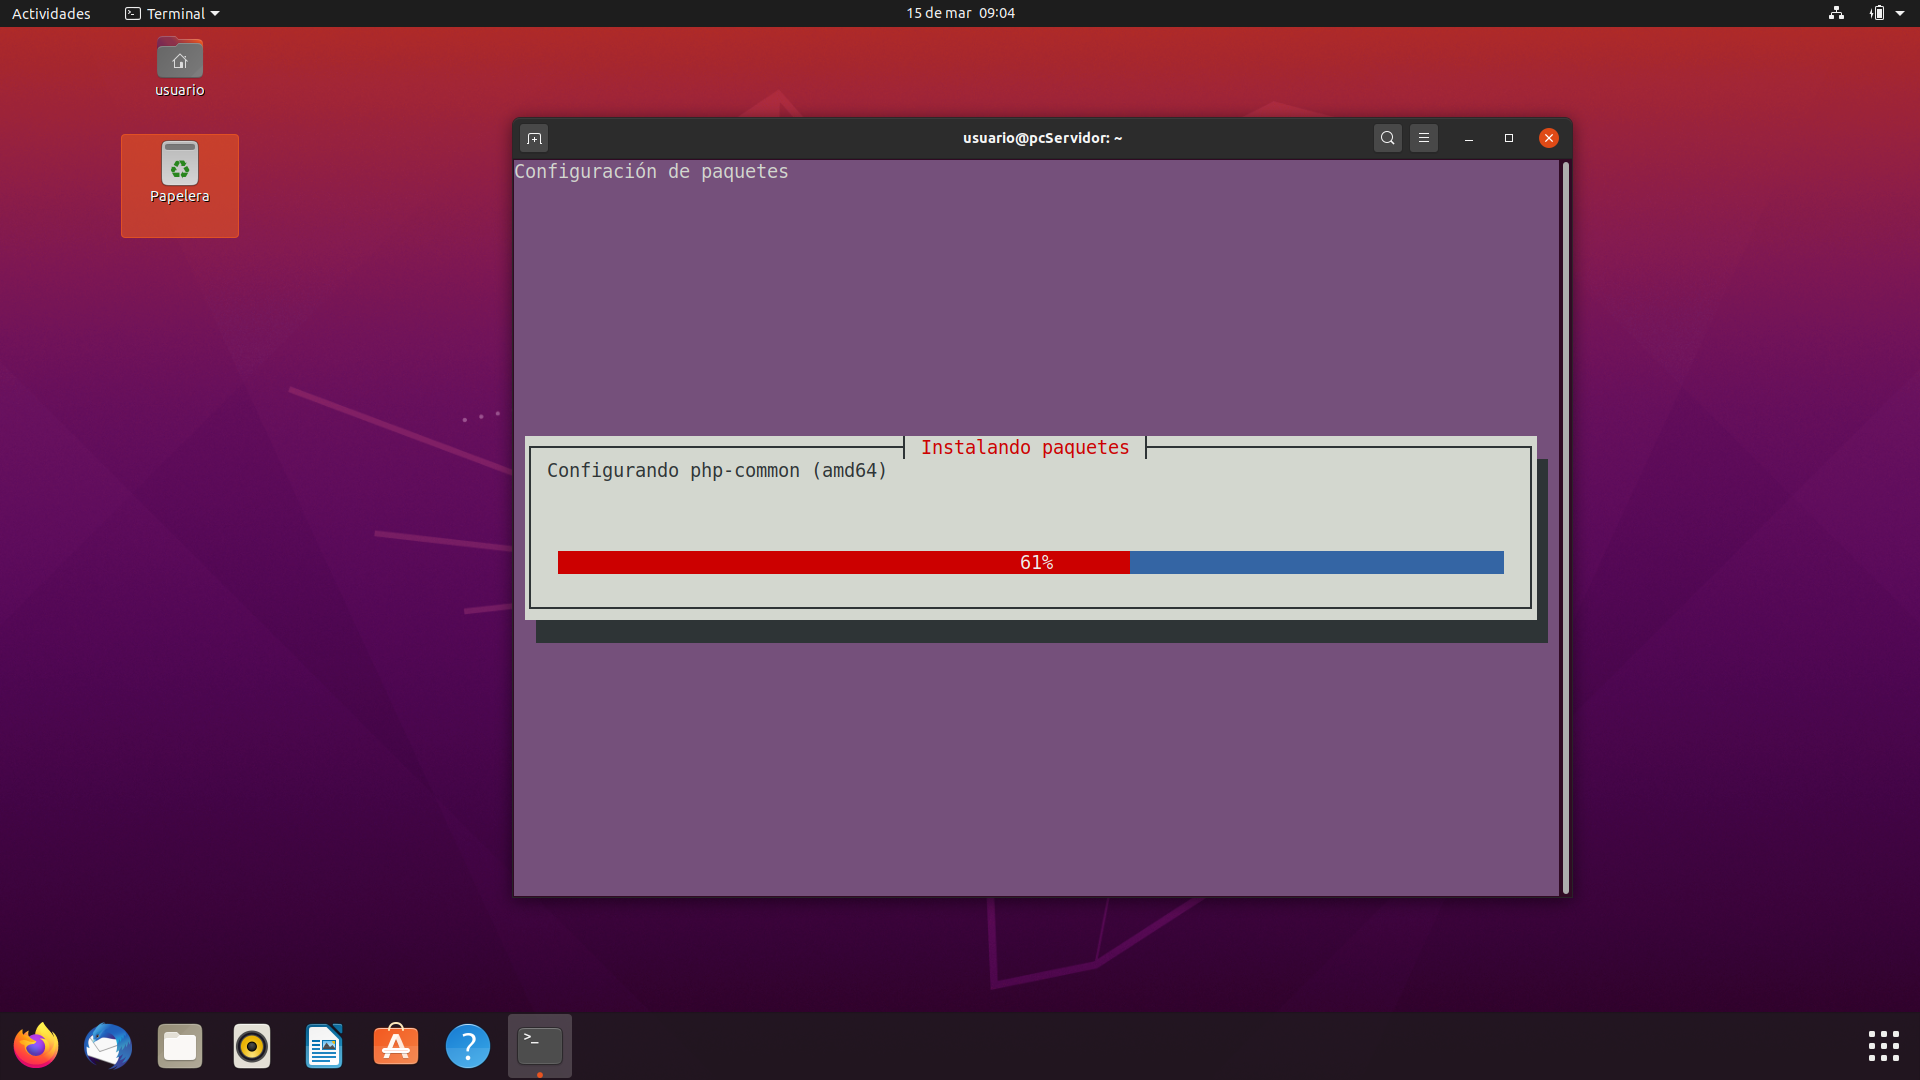
Task: Open the usuario home folder
Action: coord(180,67)
